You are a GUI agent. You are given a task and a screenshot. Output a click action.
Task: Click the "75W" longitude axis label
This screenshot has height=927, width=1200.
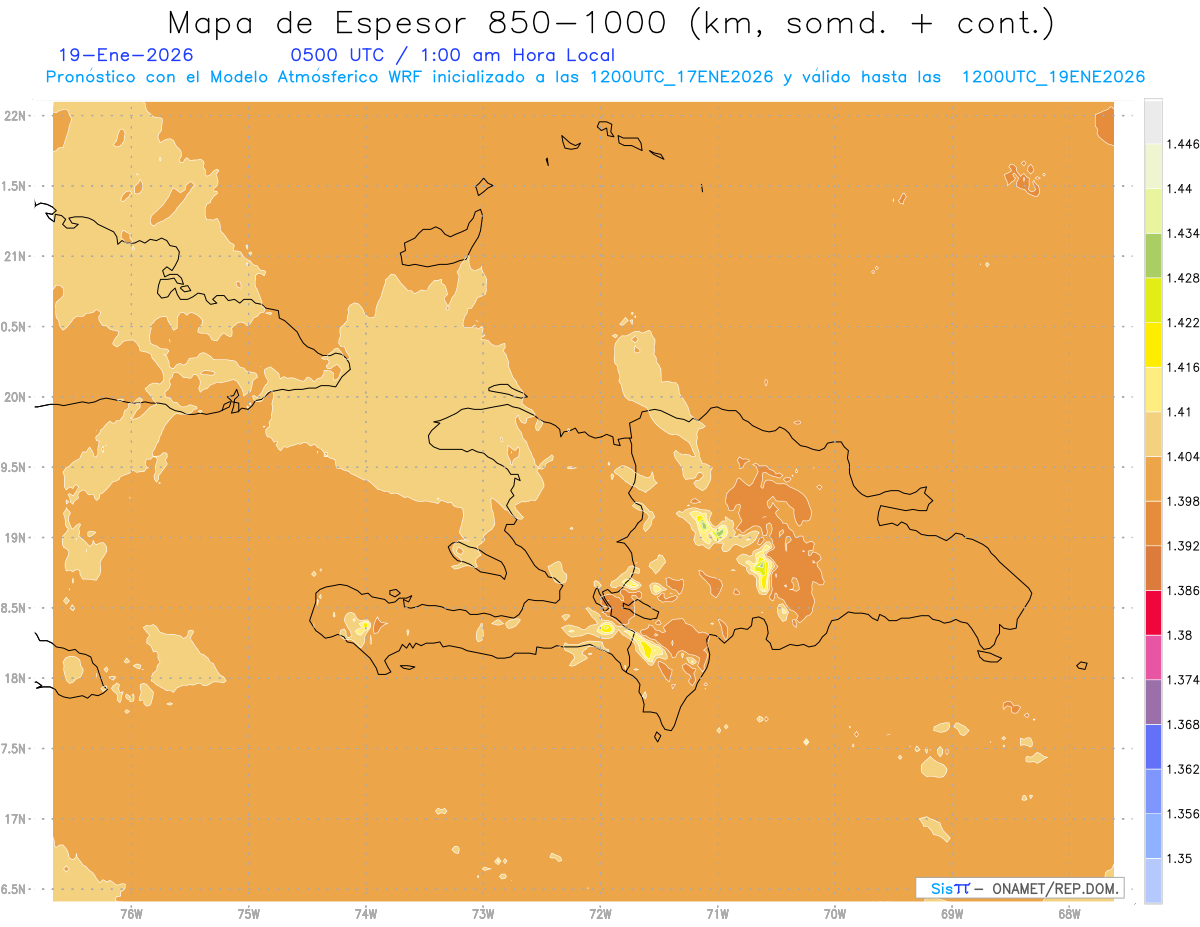click(249, 913)
